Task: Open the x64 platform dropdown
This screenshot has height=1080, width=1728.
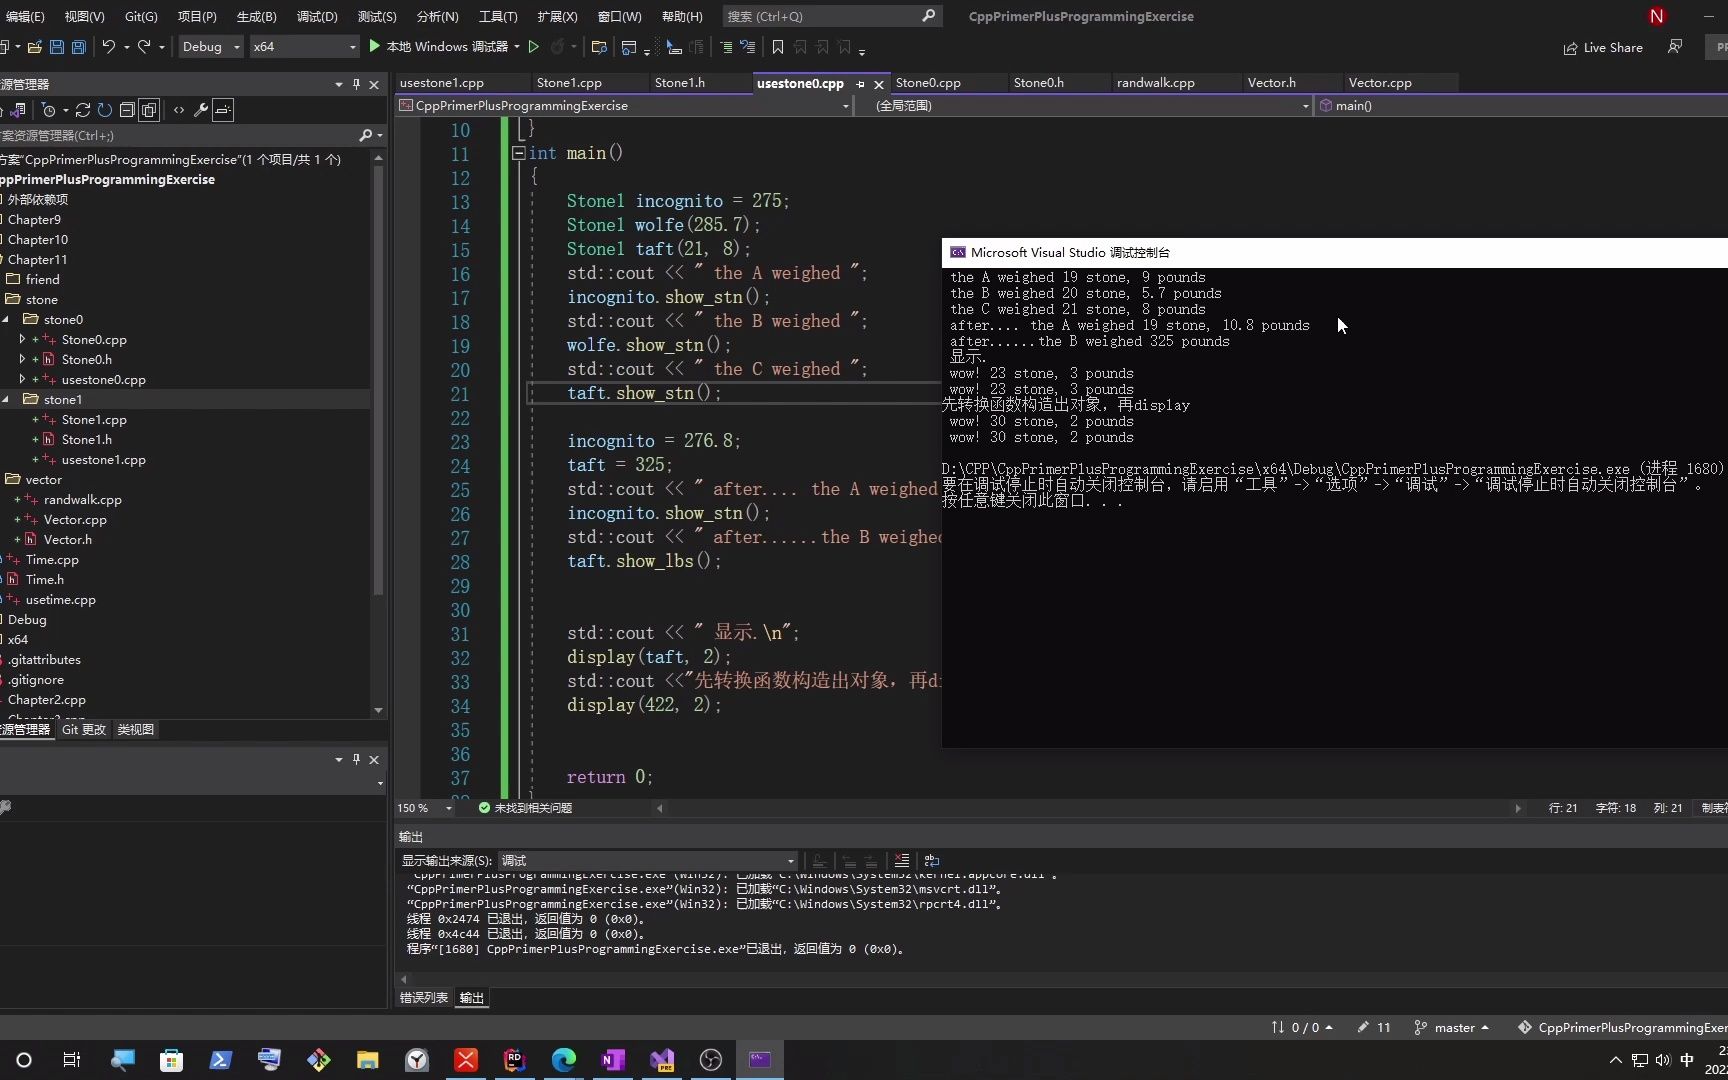Action: [304, 47]
